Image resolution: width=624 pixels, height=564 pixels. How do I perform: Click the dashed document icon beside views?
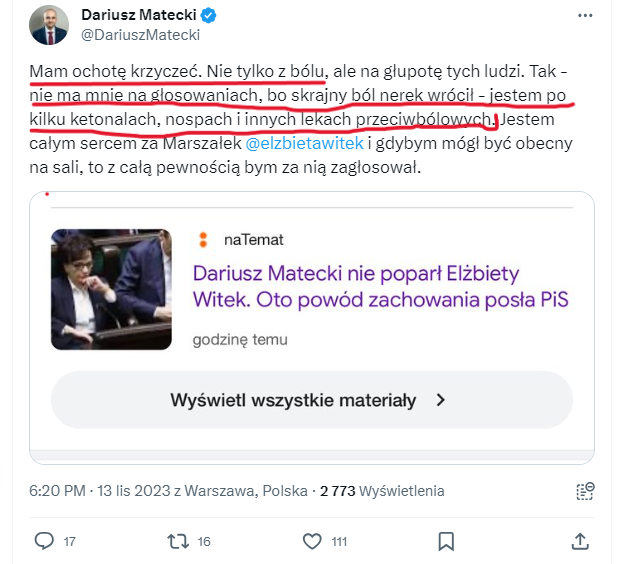[587, 491]
